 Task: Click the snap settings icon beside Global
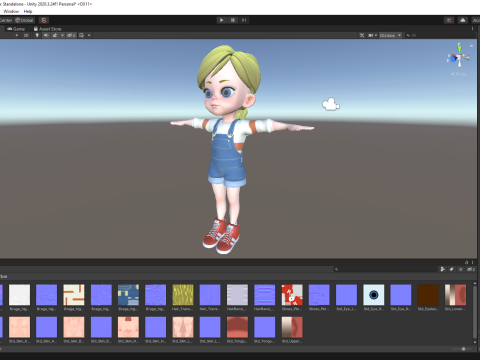(x=44, y=20)
